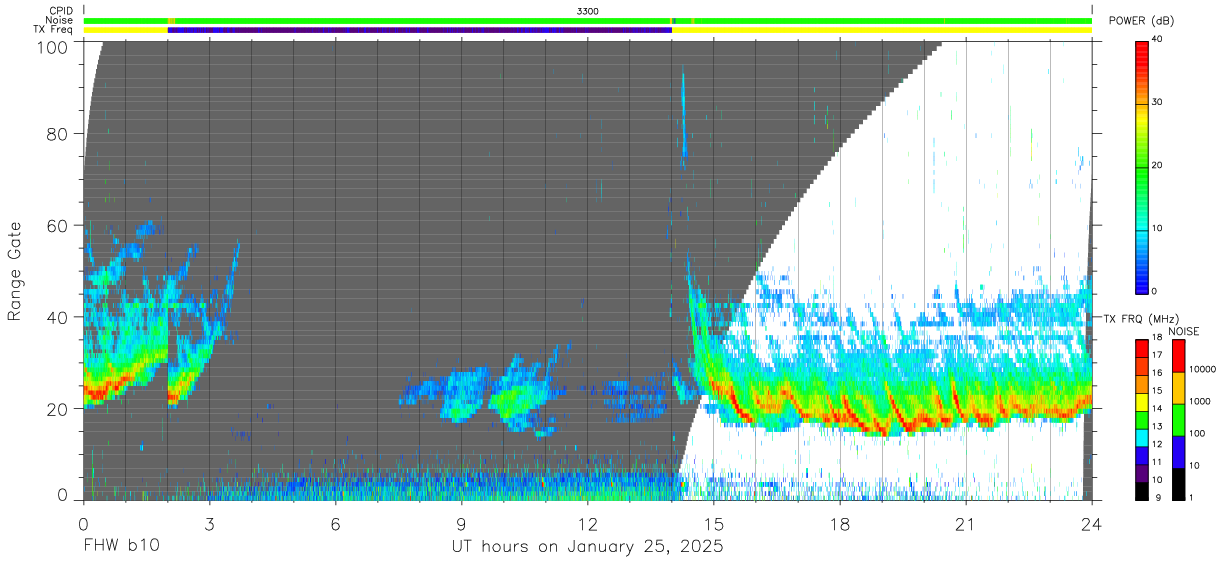Click the 'TX Freq' row label
Viewport: 1228px width, 567px height.
click(x=53, y=30)
